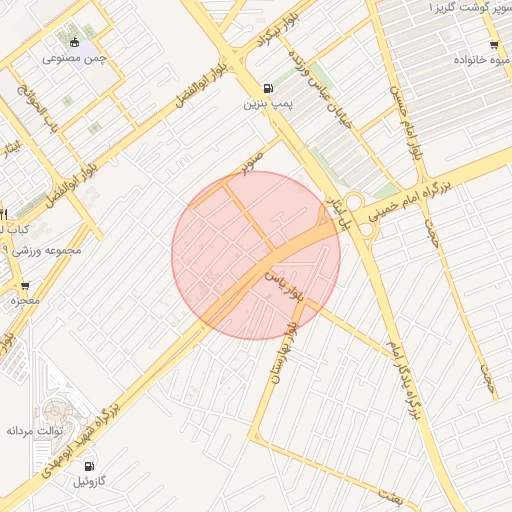Viewport: 512px width, 512px height.
Task: Select the صنوبر street label
Action: pos(252,164)
